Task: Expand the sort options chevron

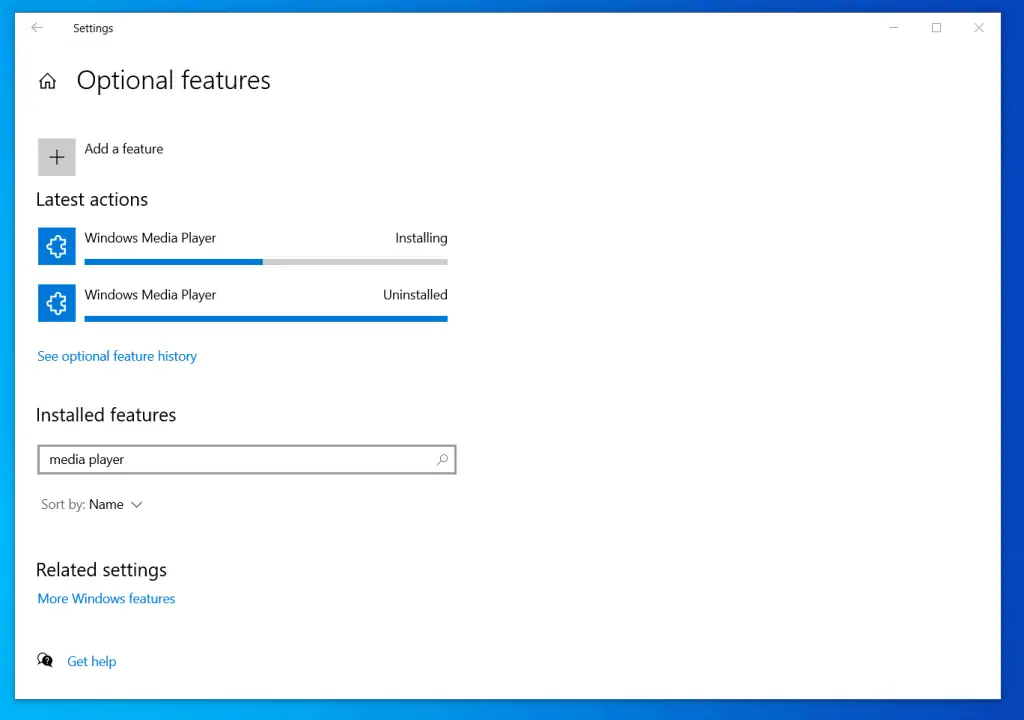Action: [136, 504]
